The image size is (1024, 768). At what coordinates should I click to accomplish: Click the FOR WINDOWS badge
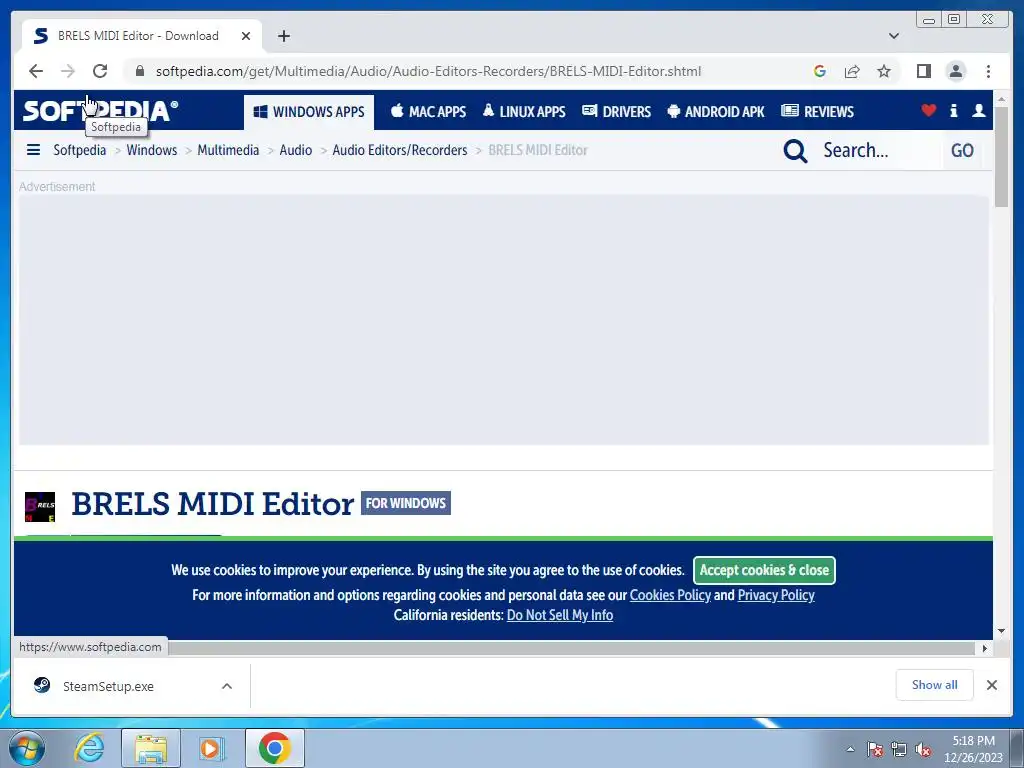(406, 503)
